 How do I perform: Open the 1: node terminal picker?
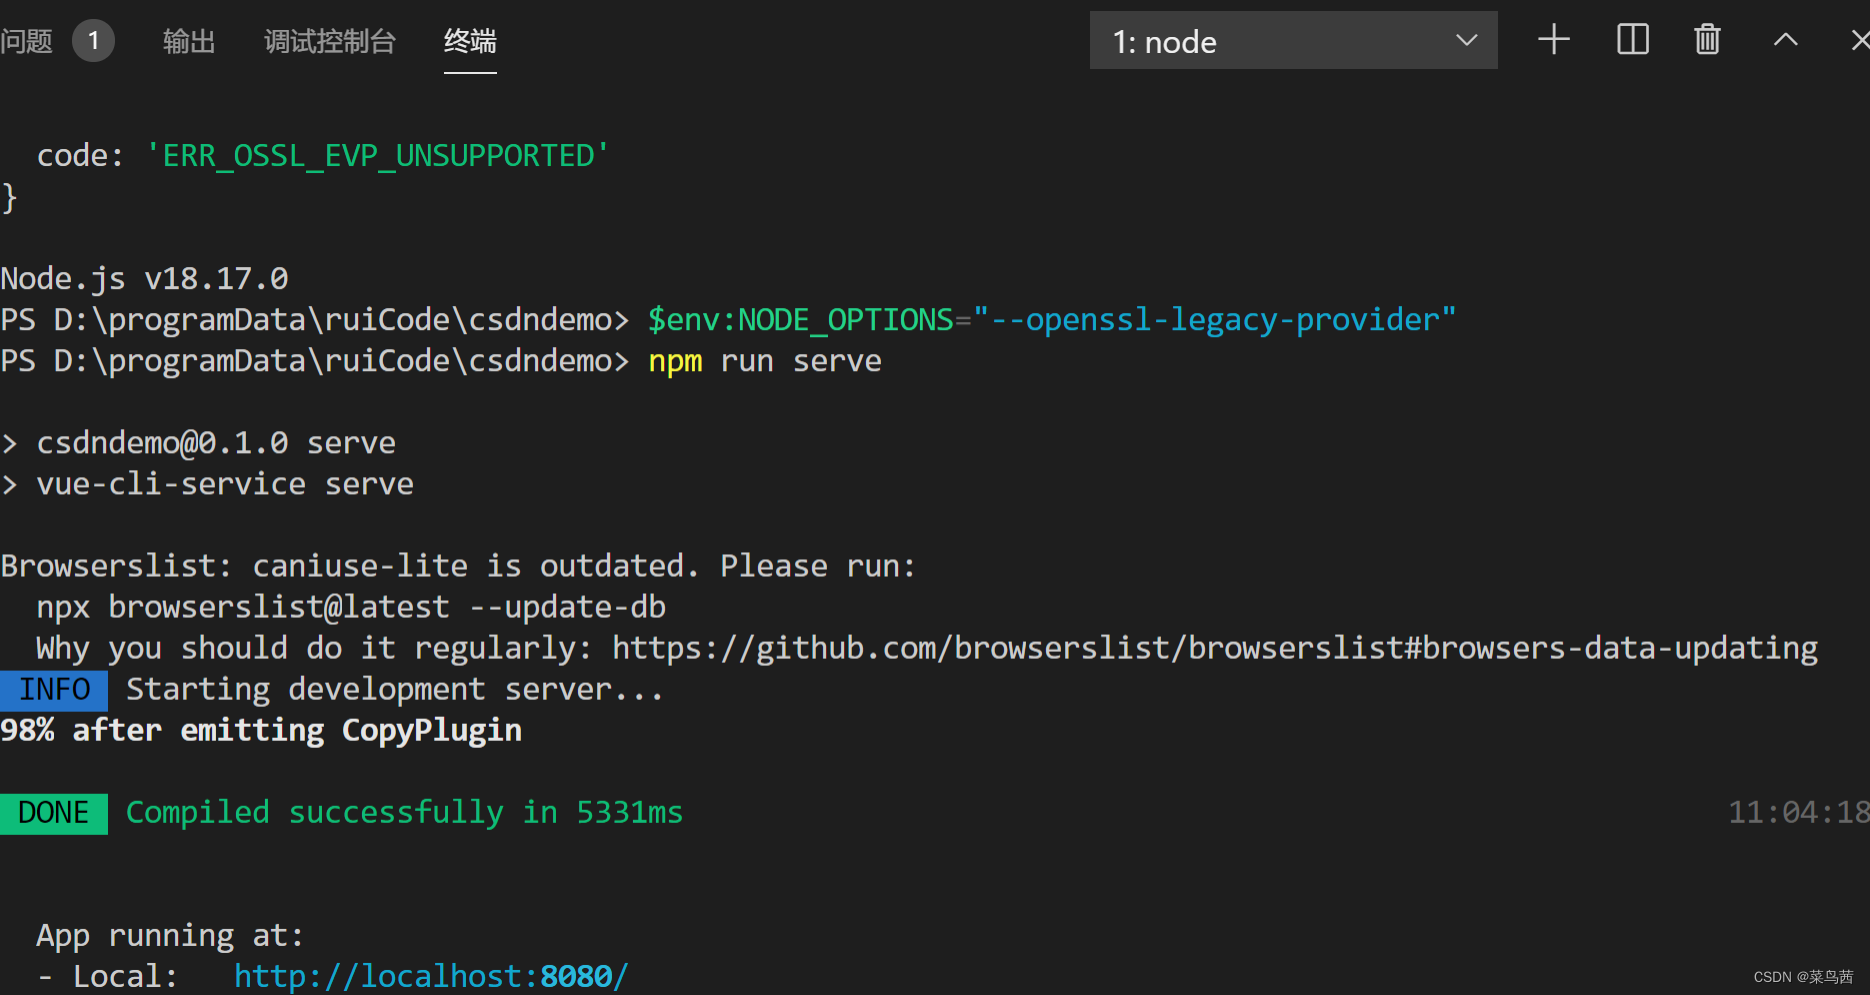click(1292, 41)
